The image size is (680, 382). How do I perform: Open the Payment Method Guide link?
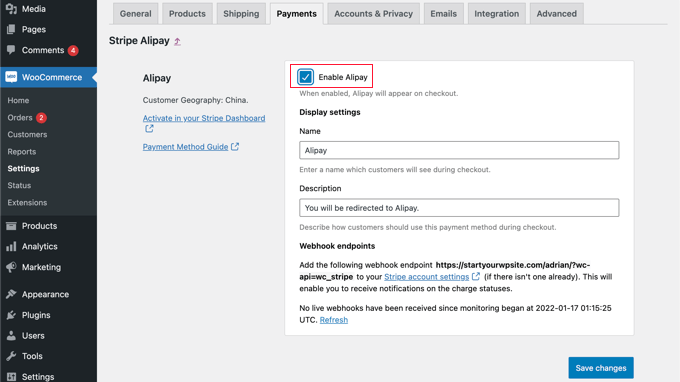(186, 147)
